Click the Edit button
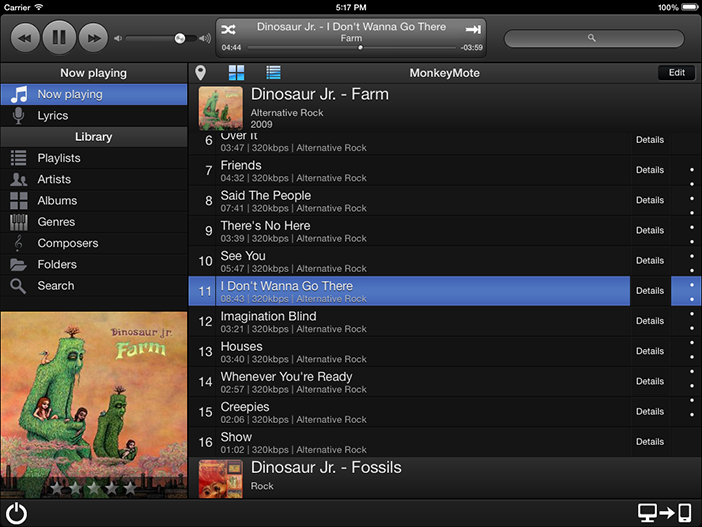 point(676,73)
